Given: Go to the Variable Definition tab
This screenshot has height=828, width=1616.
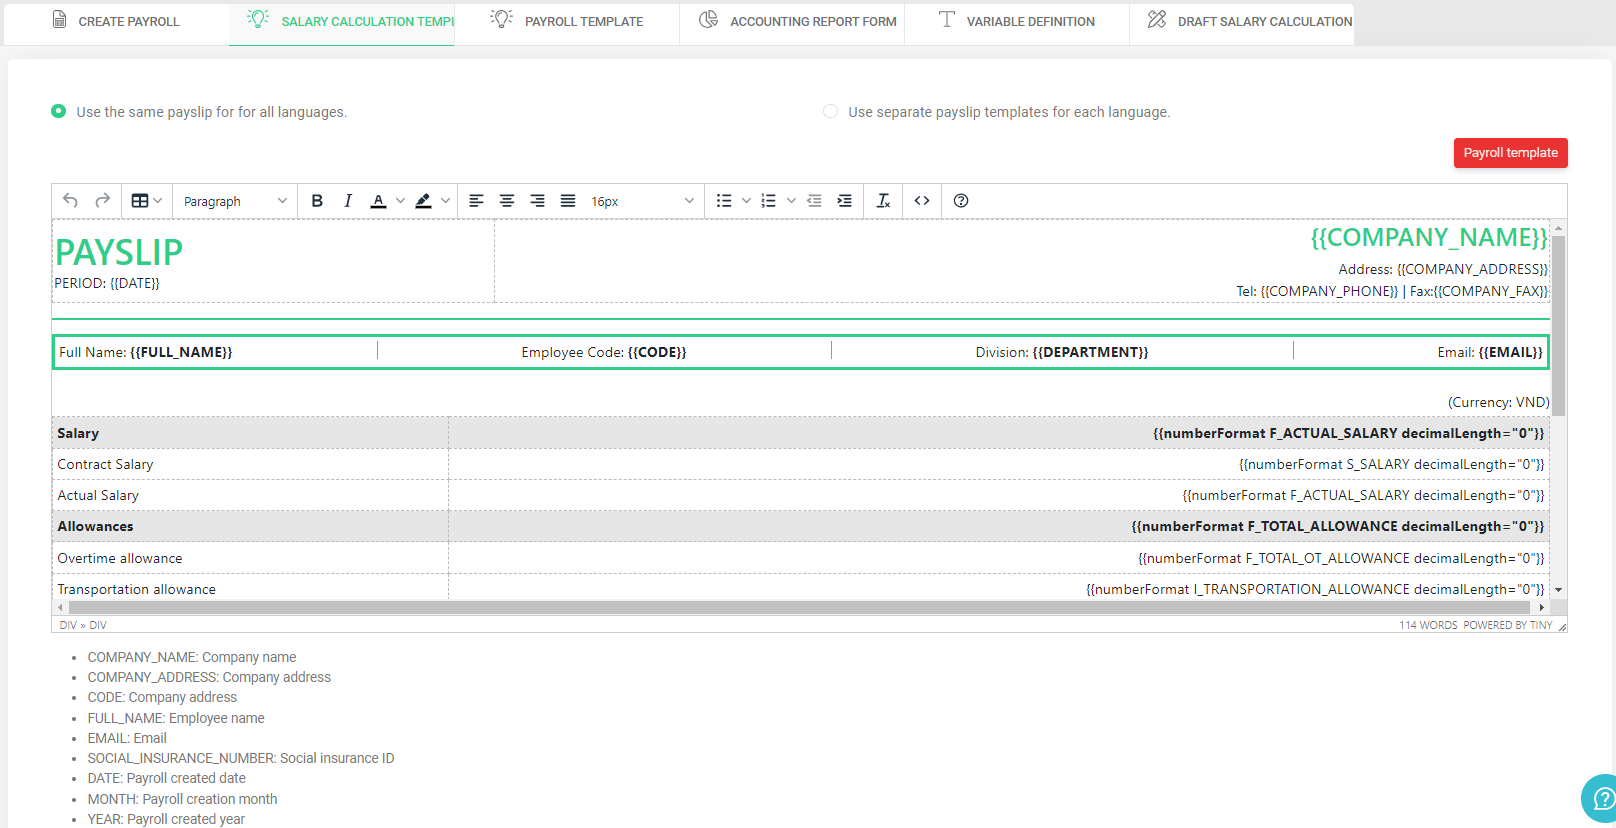Looking at the screenshot, I should 1017,22.
